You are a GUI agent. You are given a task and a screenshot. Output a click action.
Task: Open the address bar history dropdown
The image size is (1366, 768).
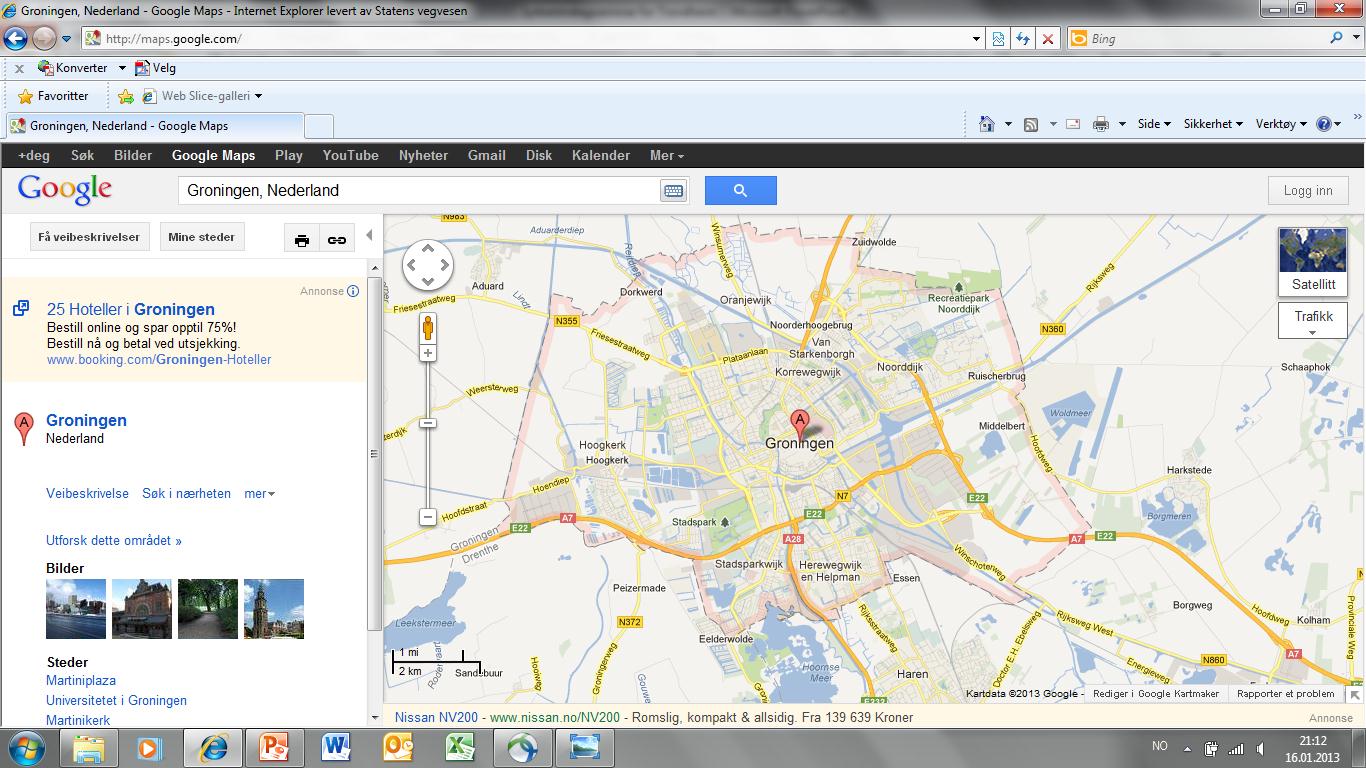point(977,39)
